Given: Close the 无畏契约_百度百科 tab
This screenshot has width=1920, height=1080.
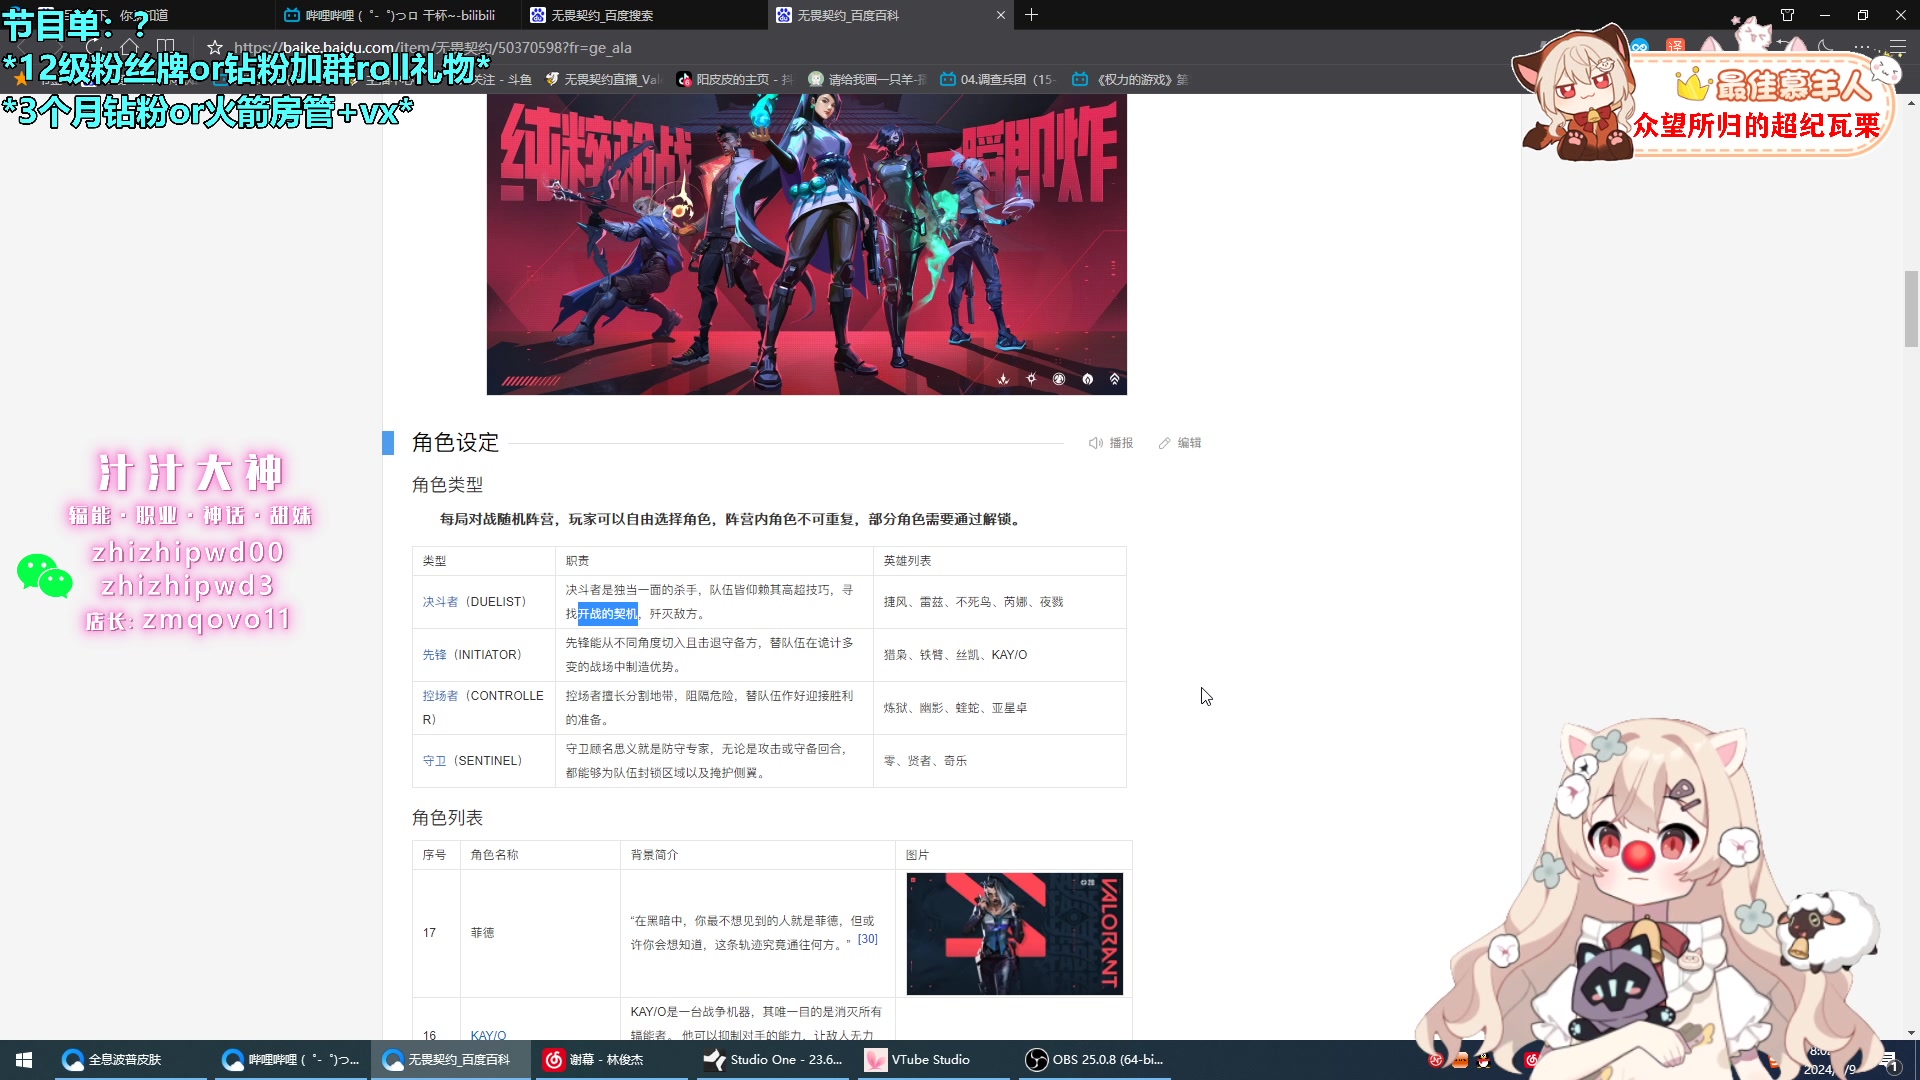Looking at the screenshot, I should click(1000, 15).
